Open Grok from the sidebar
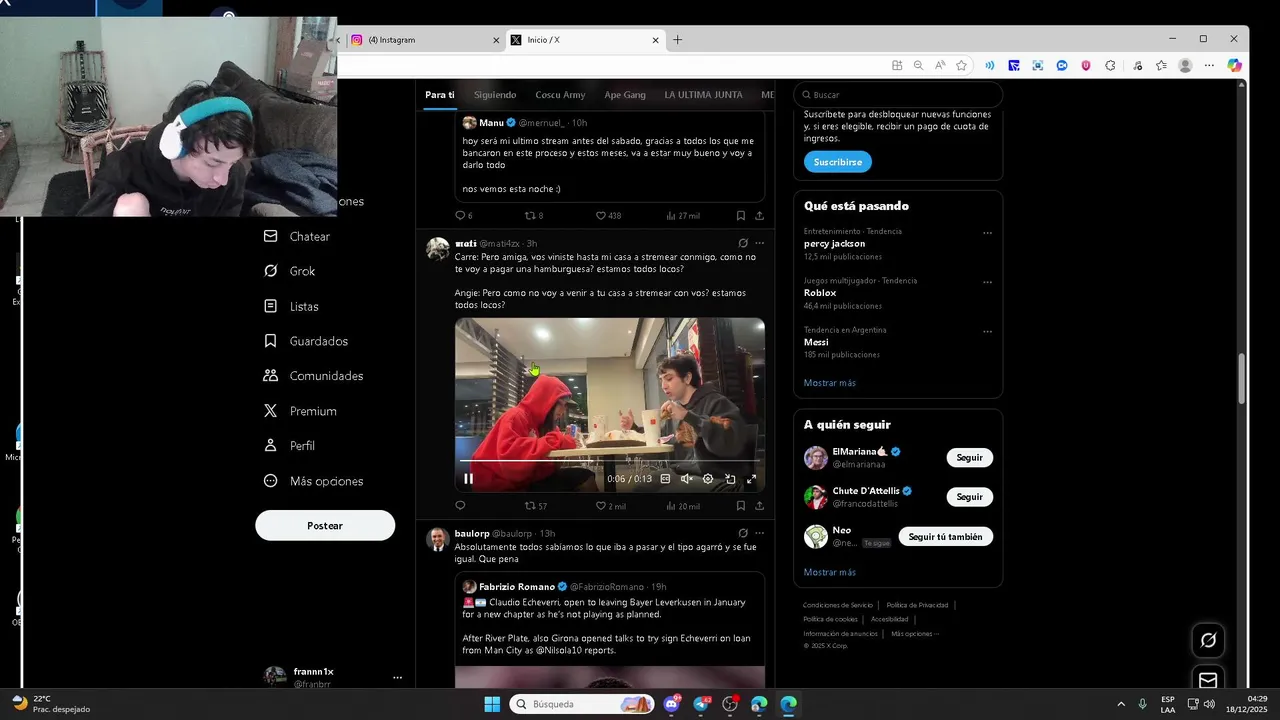The width and height of the screenshot is (1280, 720). pyautogui.click(x=290, y=271)
